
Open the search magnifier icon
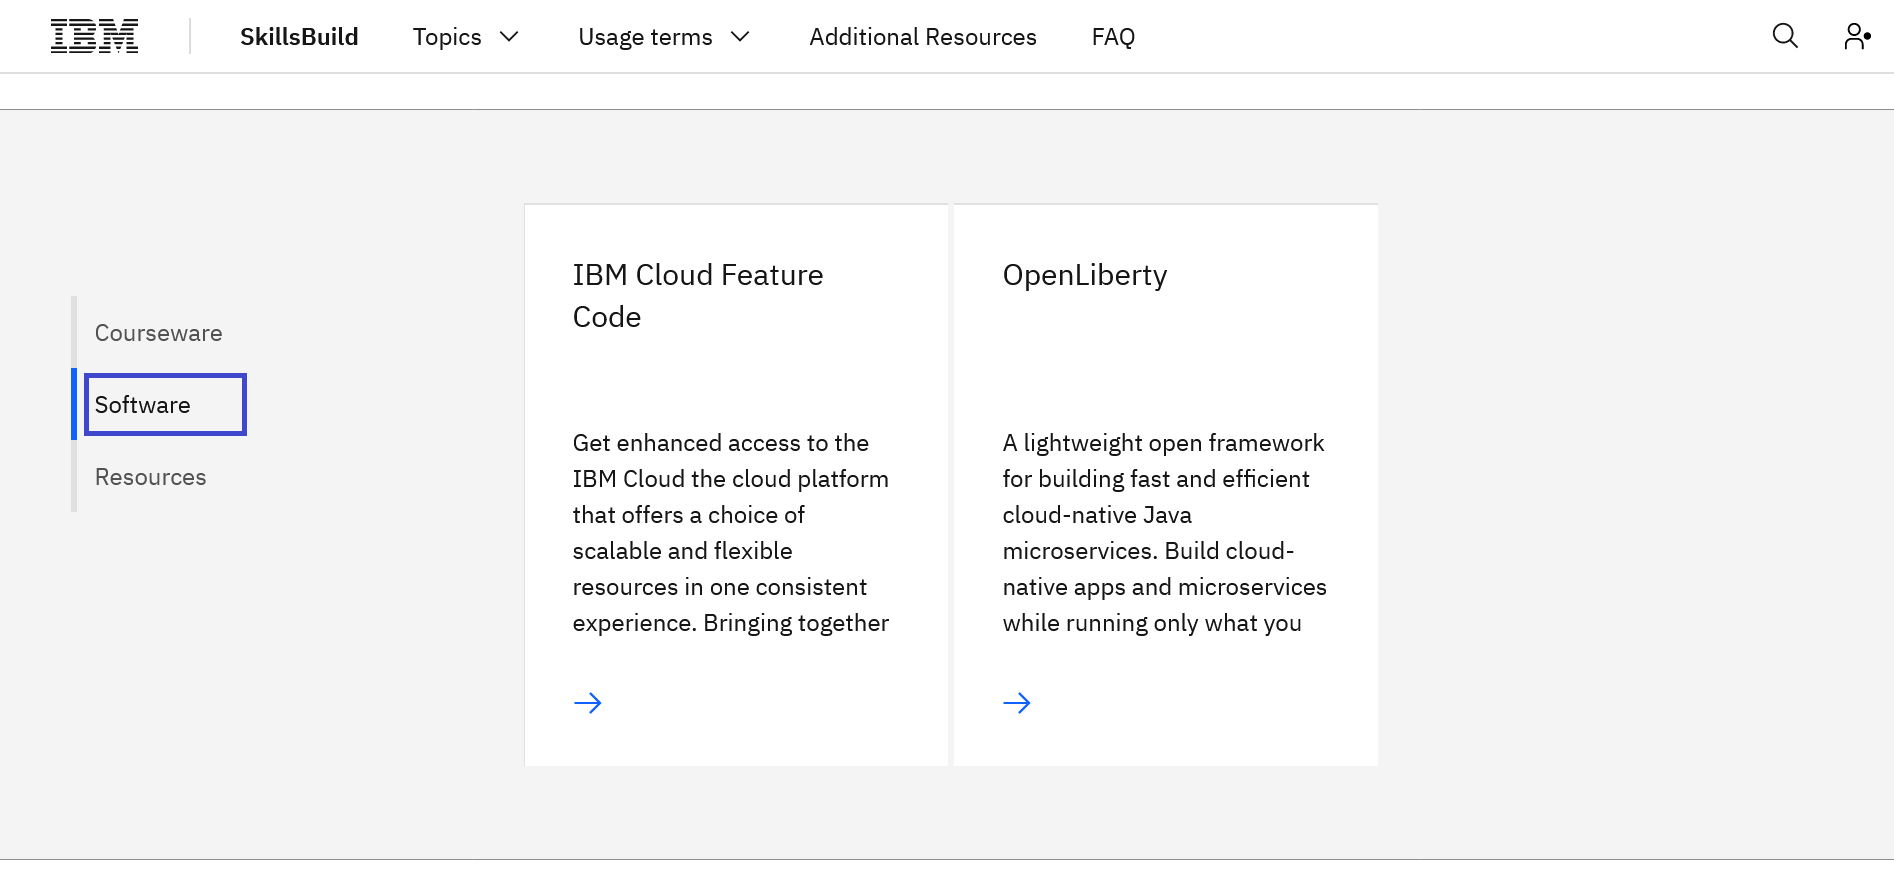[1785, 36]
